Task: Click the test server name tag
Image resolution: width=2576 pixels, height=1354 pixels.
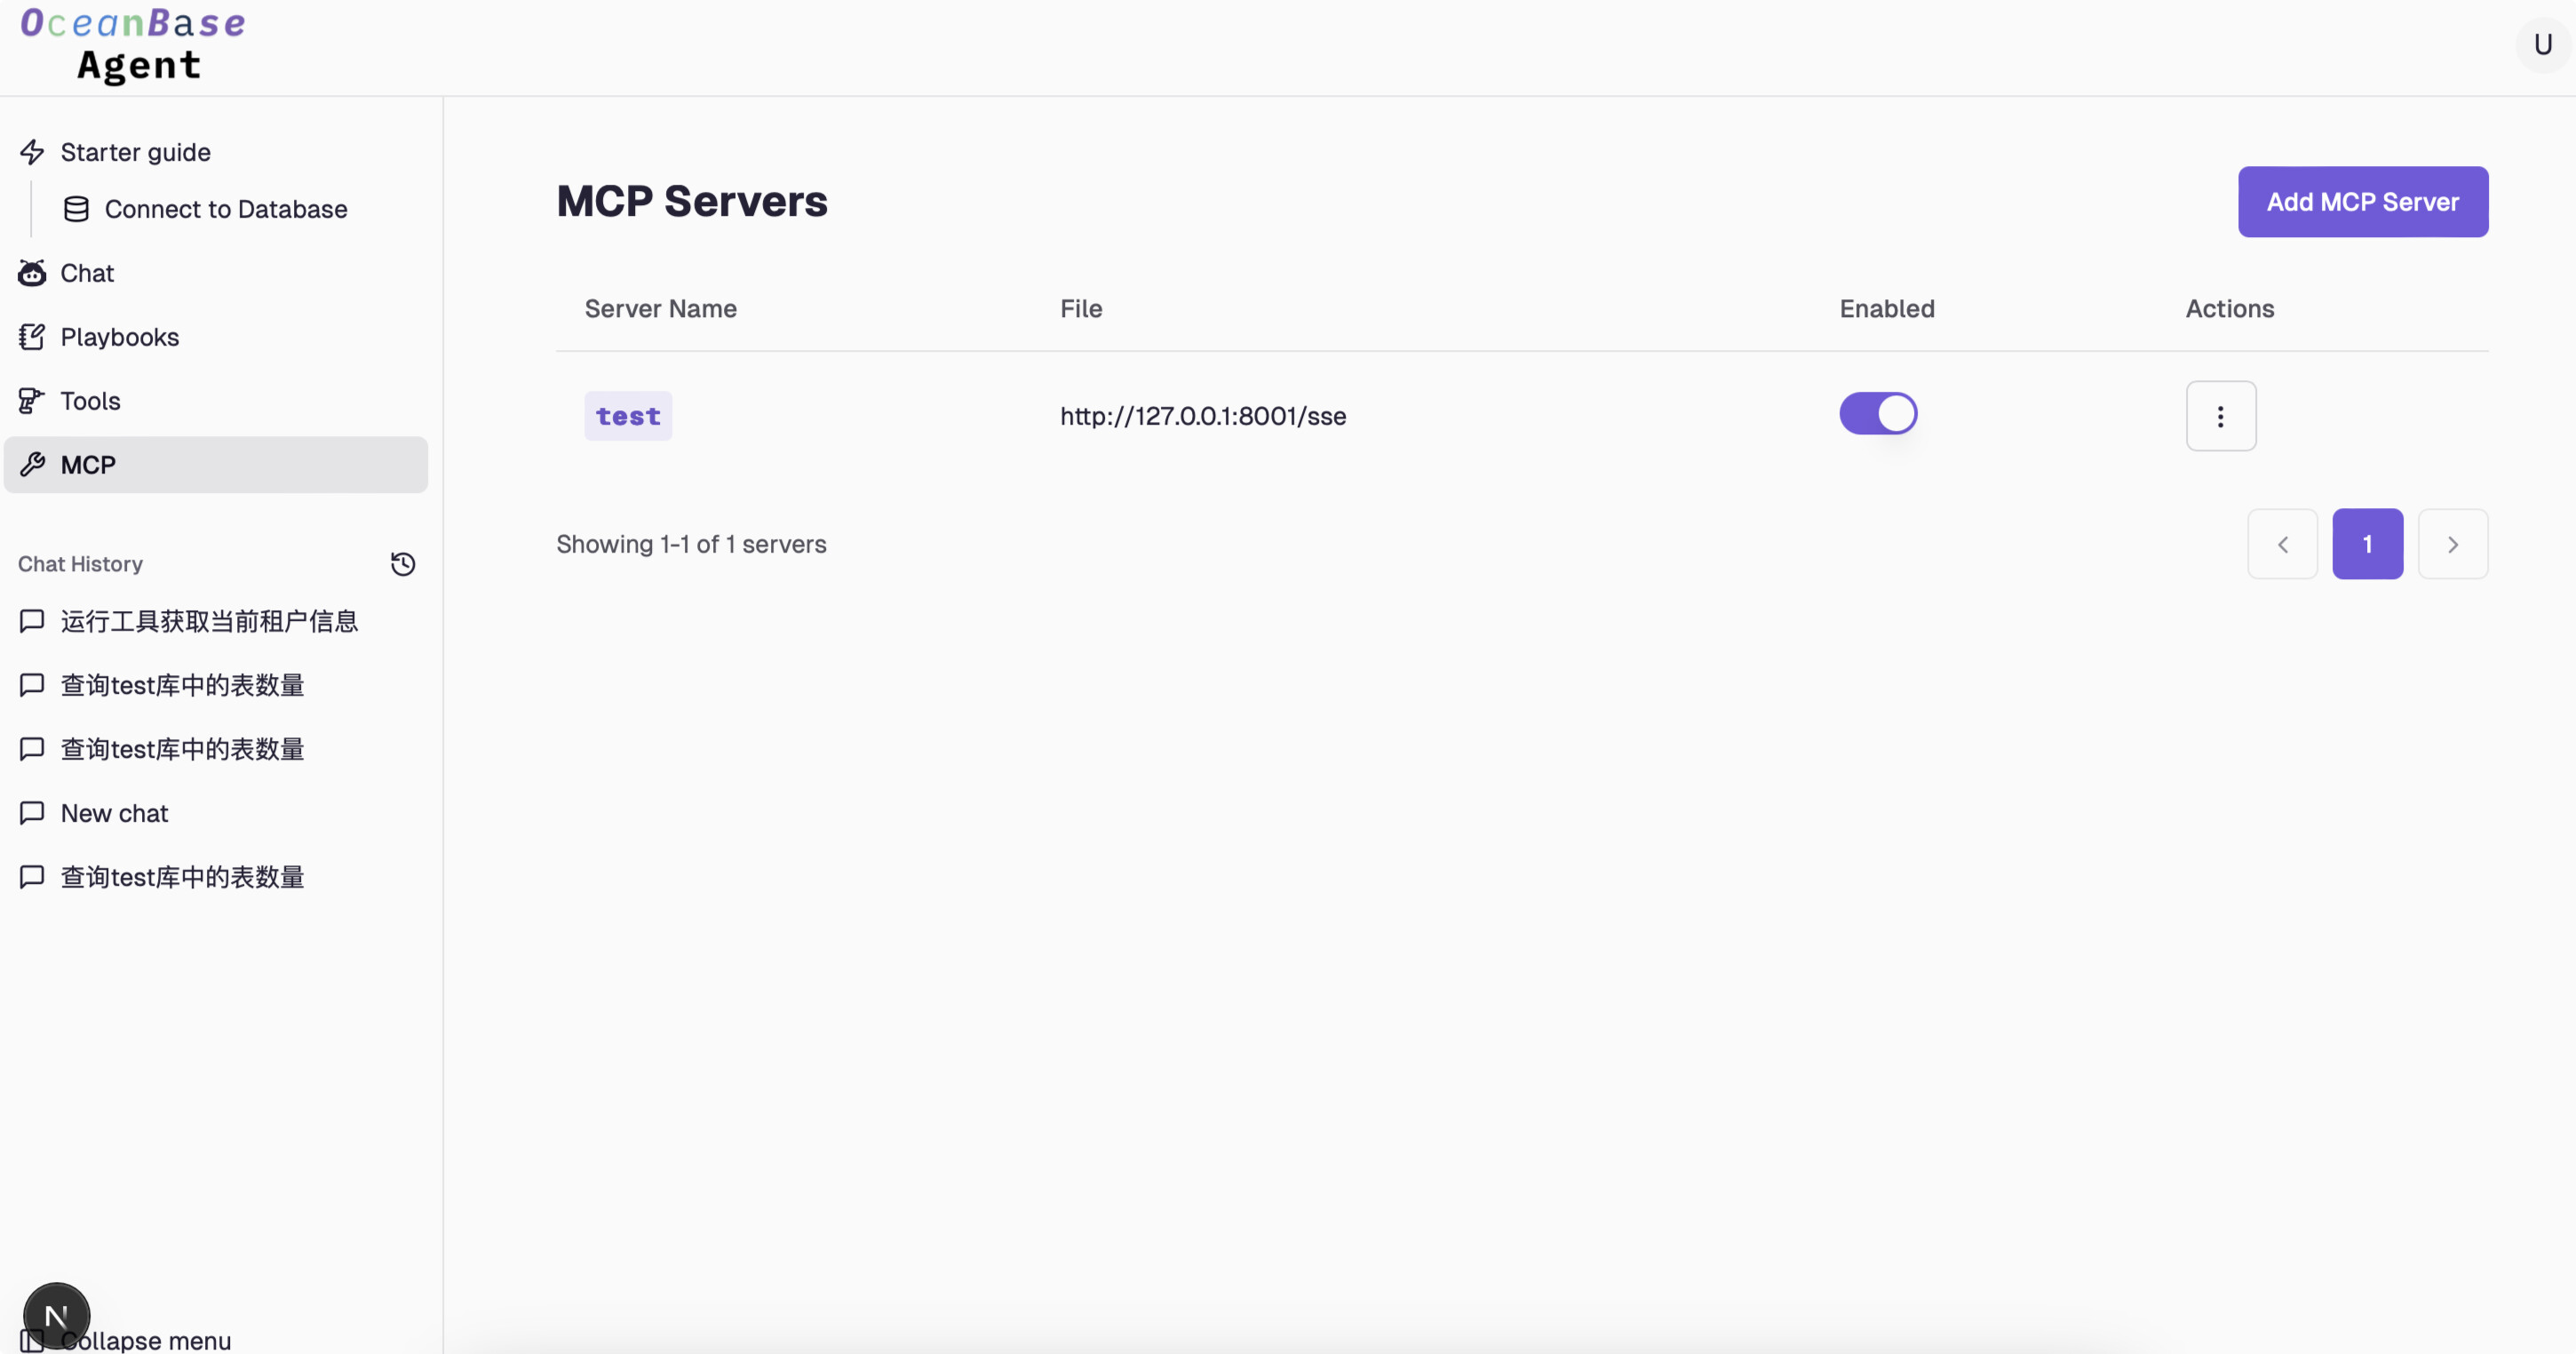Action: (628, 416)
